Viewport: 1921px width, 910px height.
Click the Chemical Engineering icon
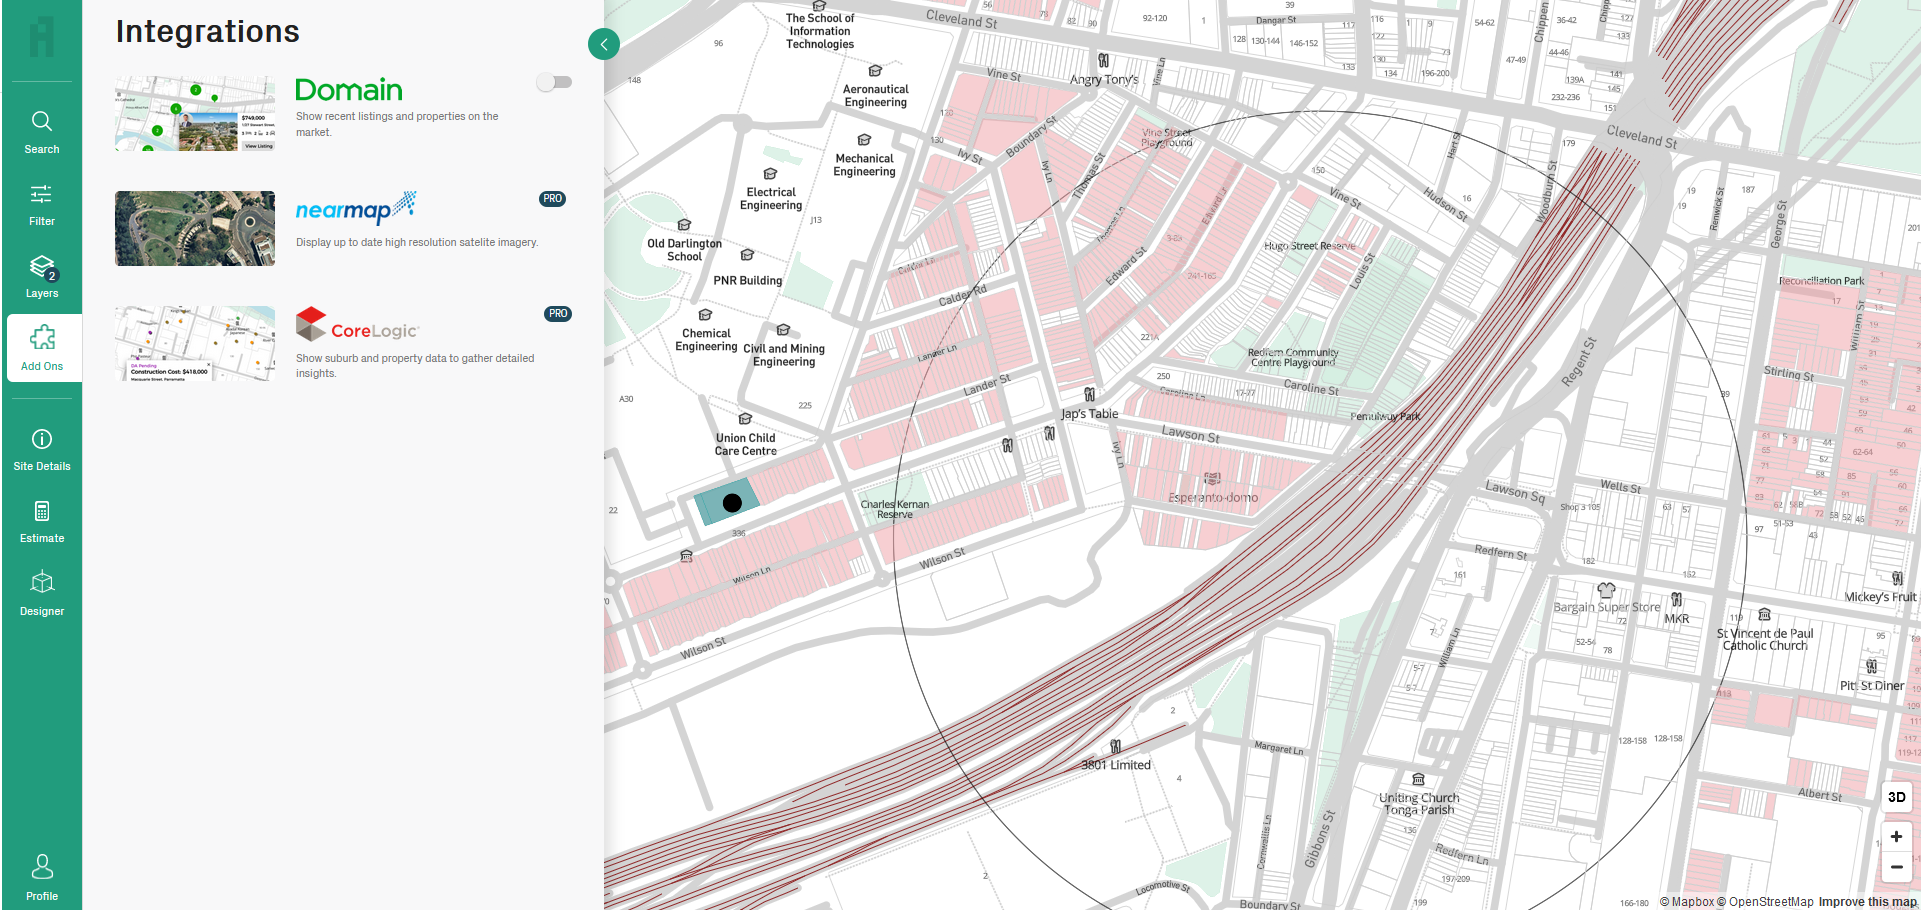[705, 315]
